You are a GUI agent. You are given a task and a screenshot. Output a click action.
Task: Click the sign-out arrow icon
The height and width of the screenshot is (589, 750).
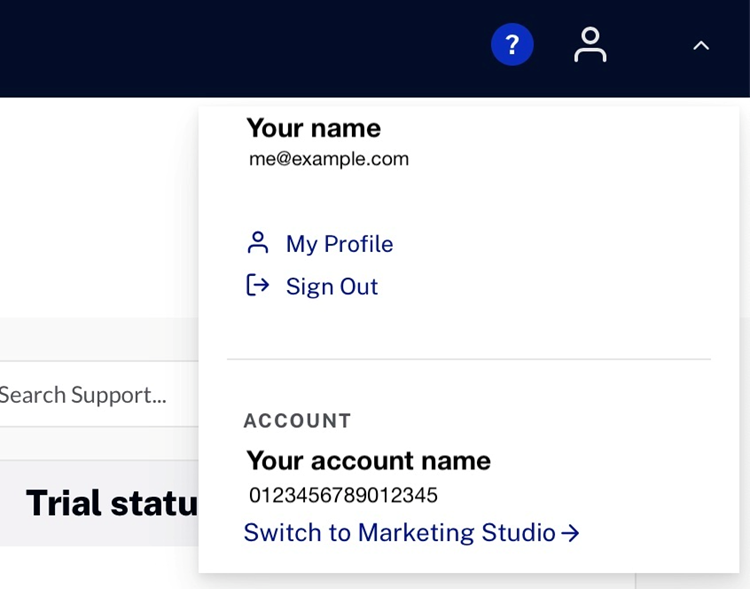258,286
